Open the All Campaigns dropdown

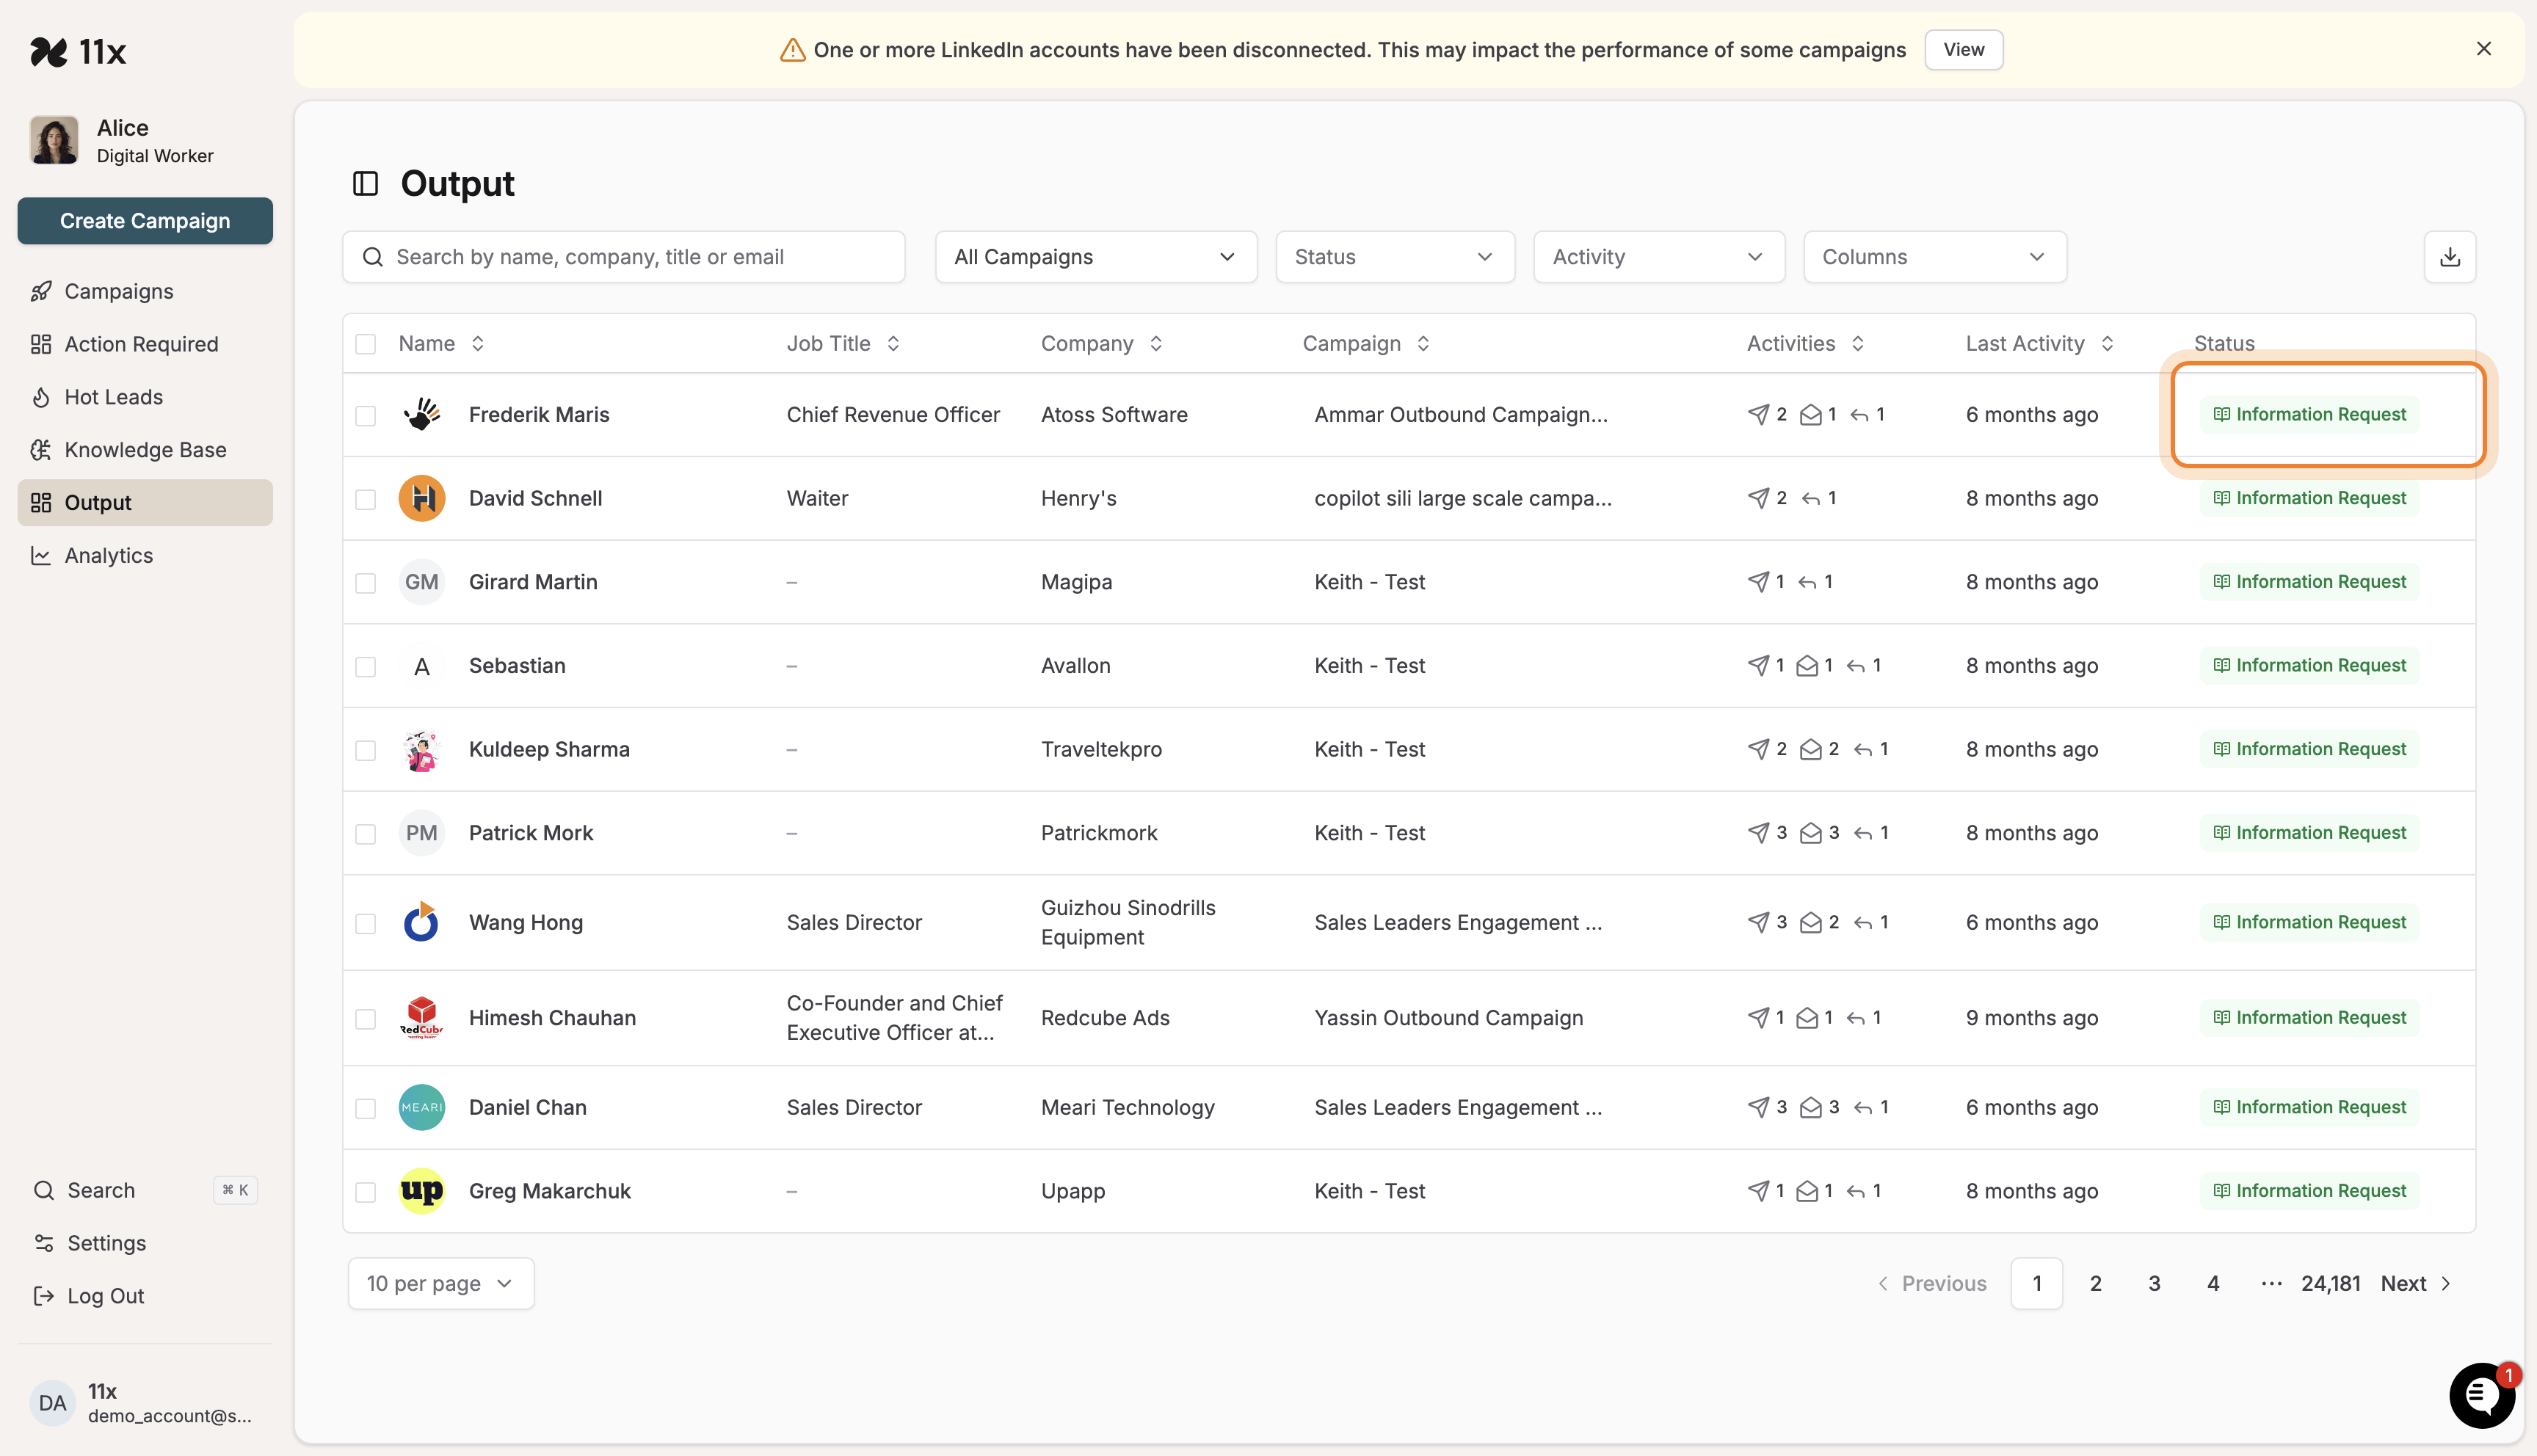click(1095, 257)
